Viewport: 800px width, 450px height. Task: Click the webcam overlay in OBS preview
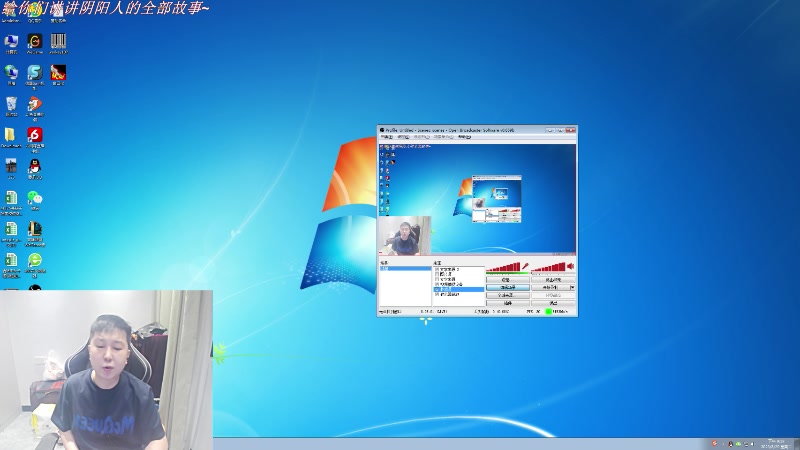(x=405, y=236)
